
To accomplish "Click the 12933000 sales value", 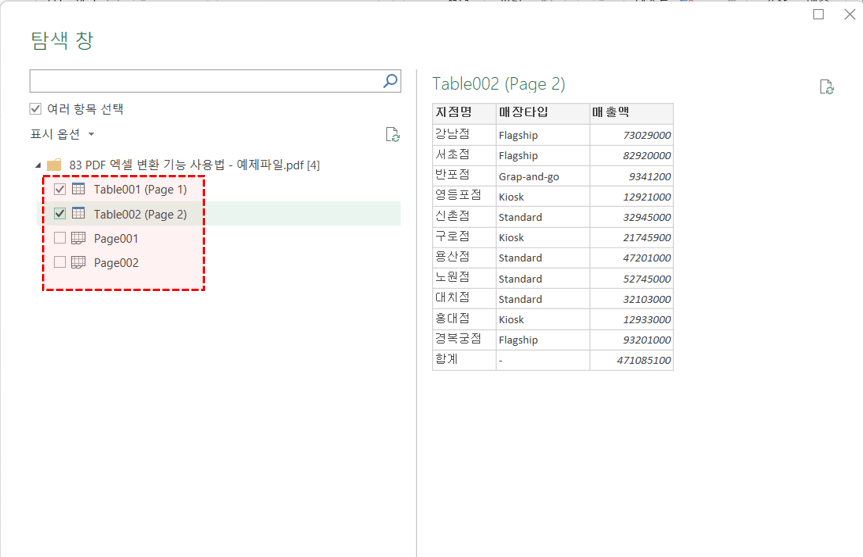I will point(631,319).
